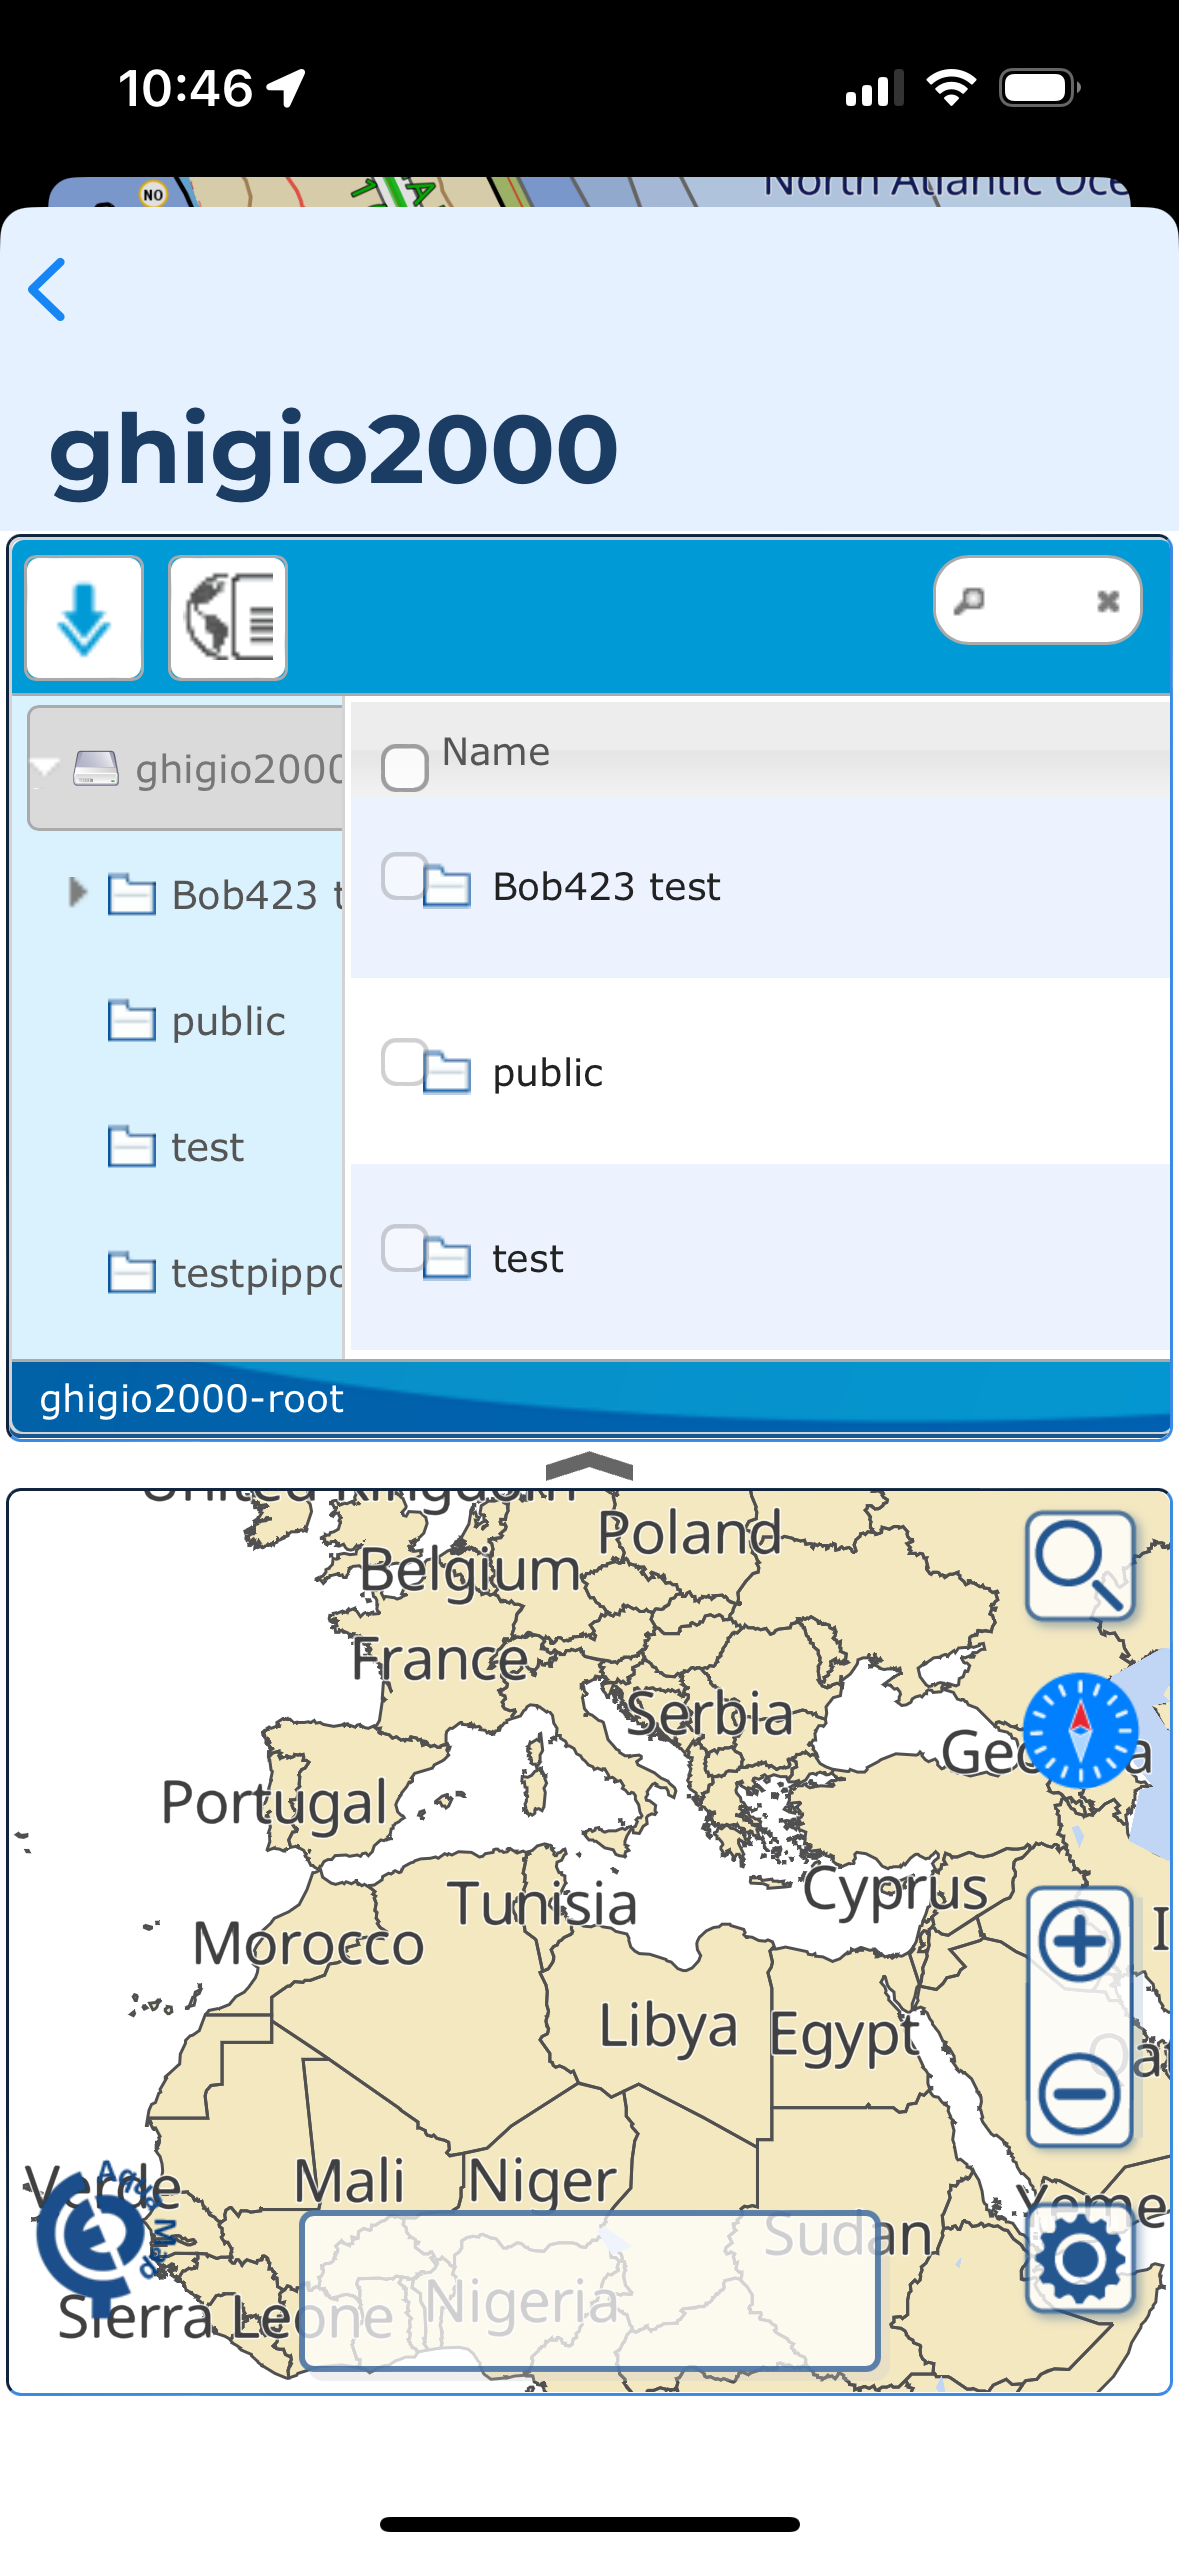Tap the map search magnifier icon
The height and width of the screenshot is (2556, 1179).
1080,1566
